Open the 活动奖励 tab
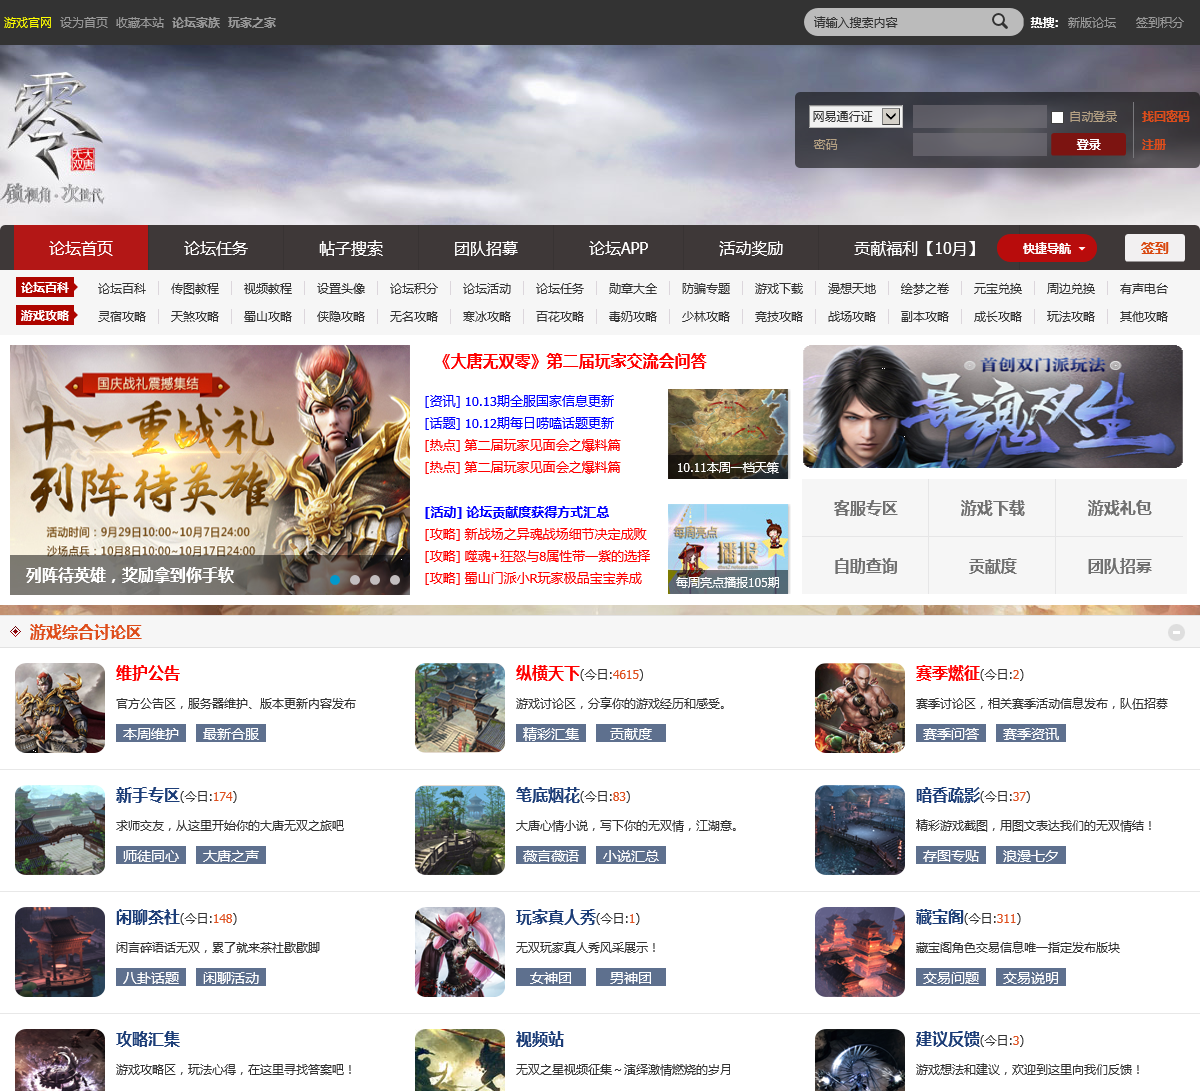Image resolution: width=1200 pixels, height=1091 pixels. point(751,248)
